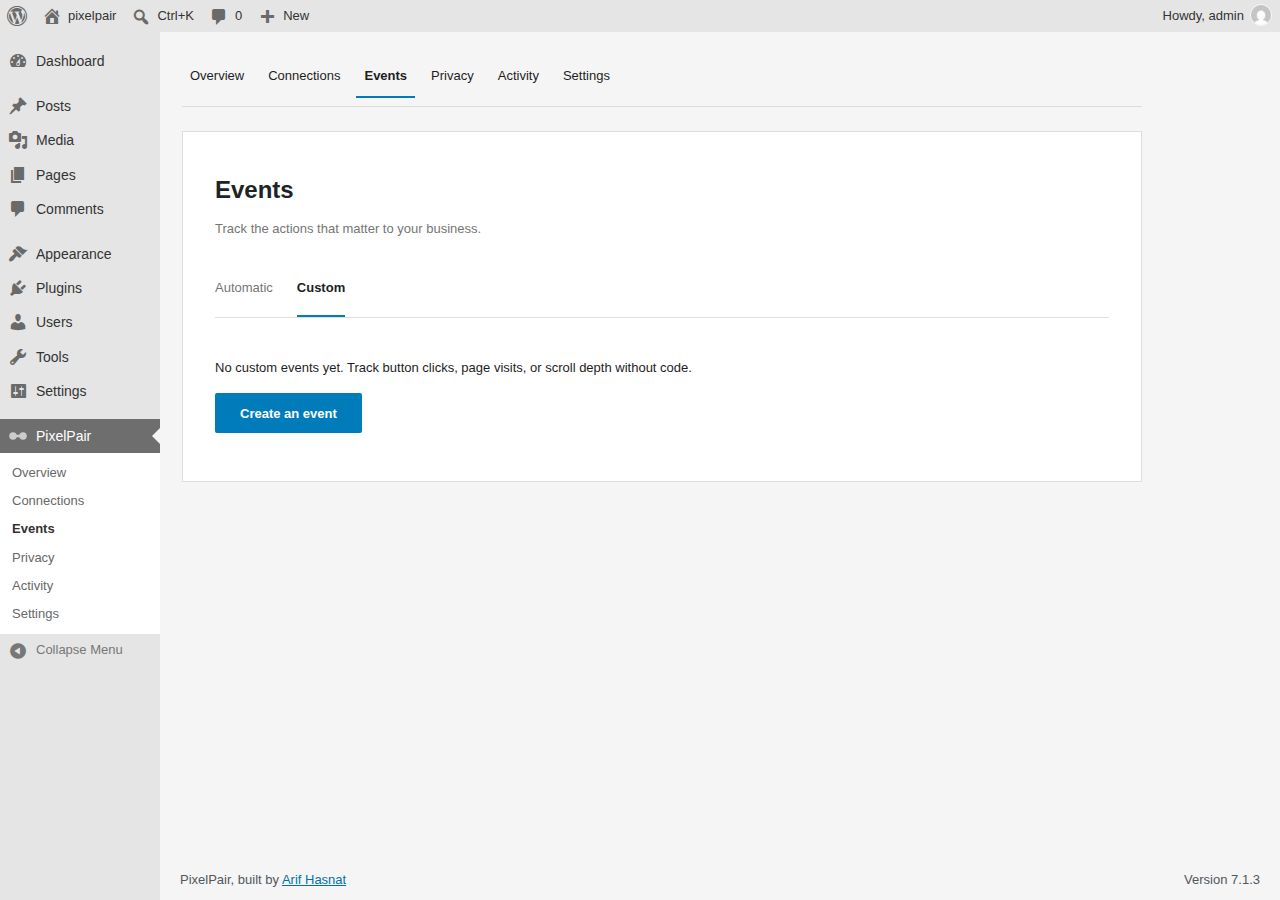This screenshot has height=900, width=1280.
Task: Click the Users person icon
Action: pos(18,322)
